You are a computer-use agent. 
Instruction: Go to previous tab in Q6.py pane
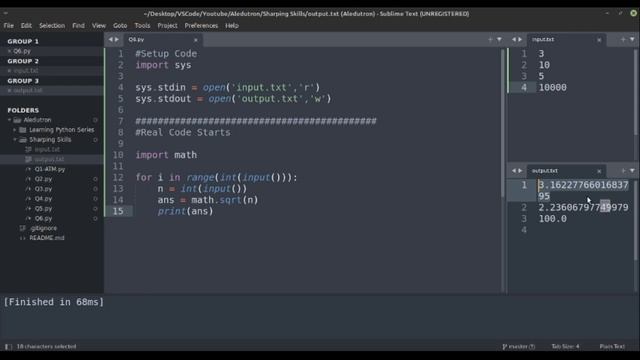coord(110,40)
